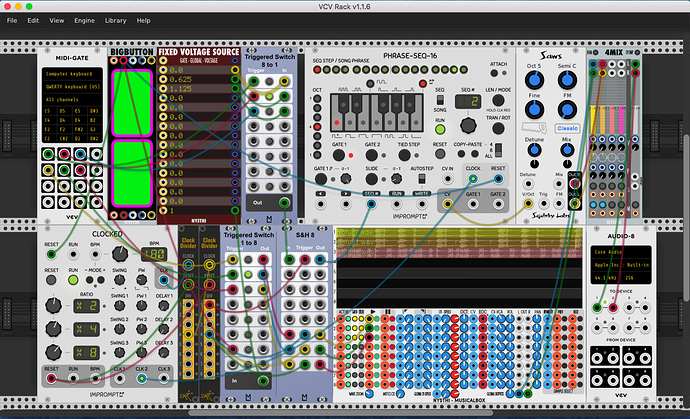The width and height of the screenshot is (690, 419).
Task: Open MIDI-GATE driver dropdown showing Computer keyboard
Action: (72, 74)
